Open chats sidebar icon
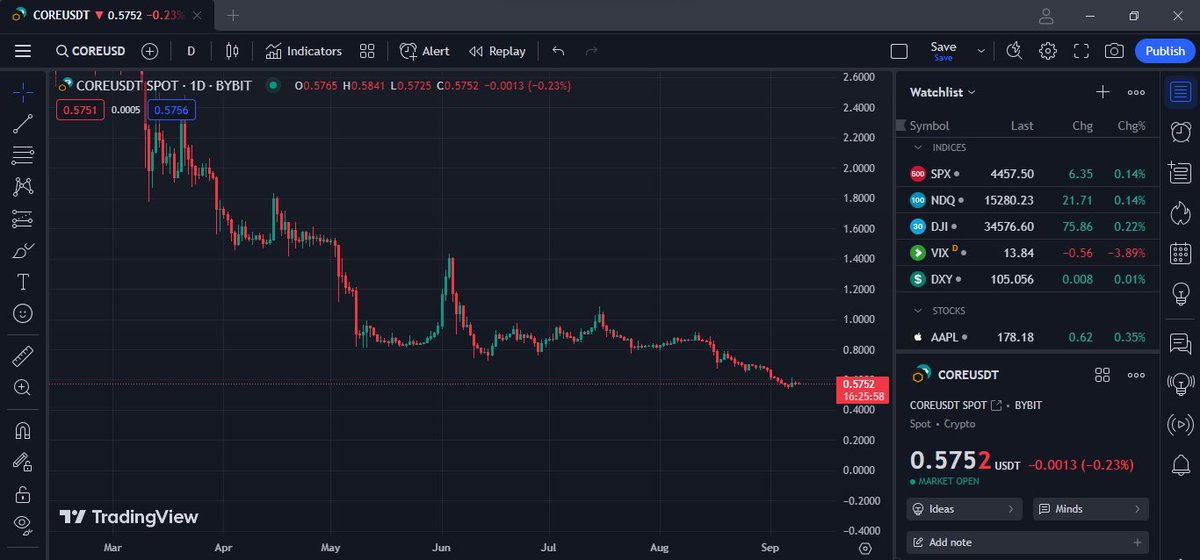 click(1180, 343)
